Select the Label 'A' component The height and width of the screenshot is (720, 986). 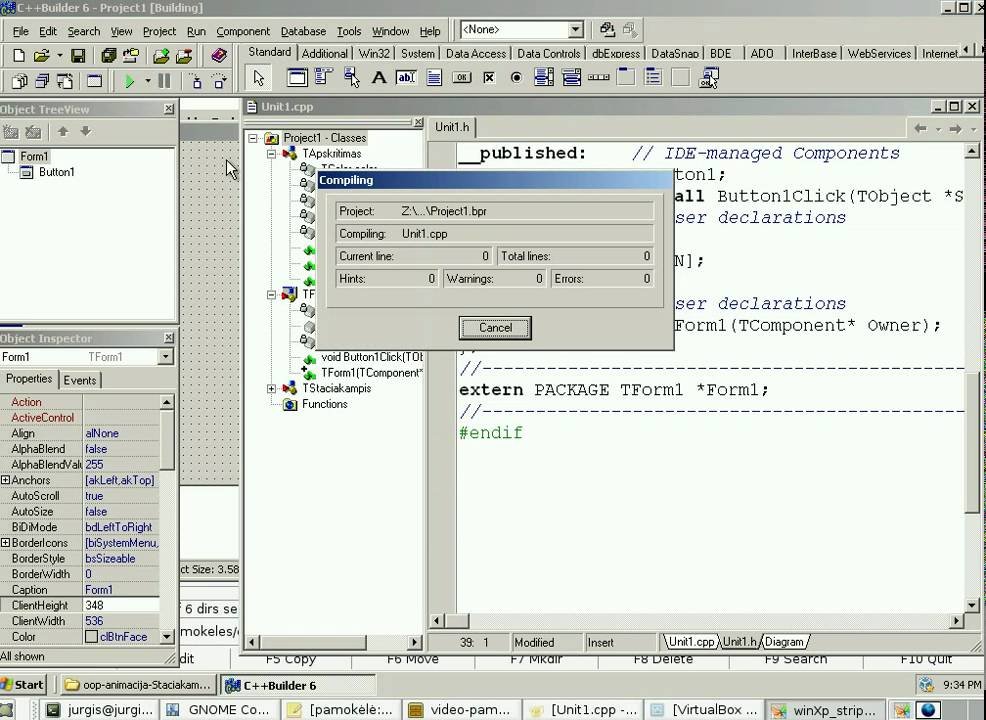click(379, 78)
